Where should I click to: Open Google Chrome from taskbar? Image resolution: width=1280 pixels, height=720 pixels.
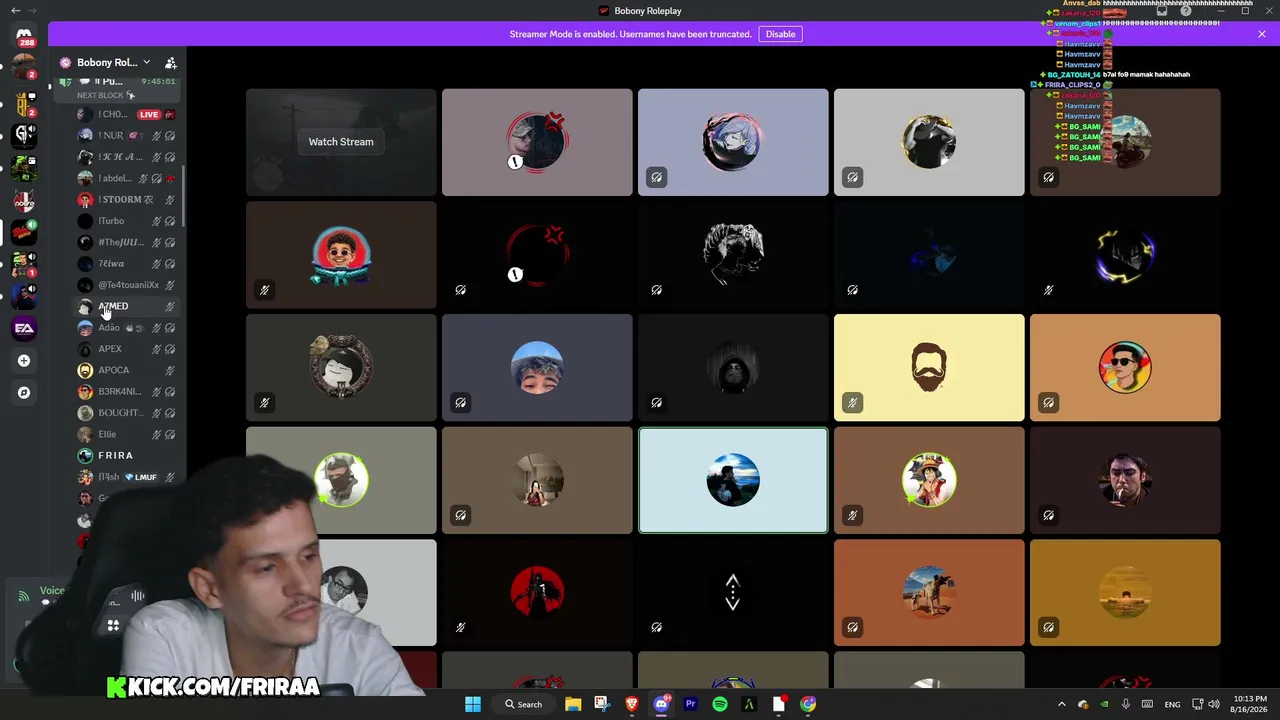pos(808,704)
